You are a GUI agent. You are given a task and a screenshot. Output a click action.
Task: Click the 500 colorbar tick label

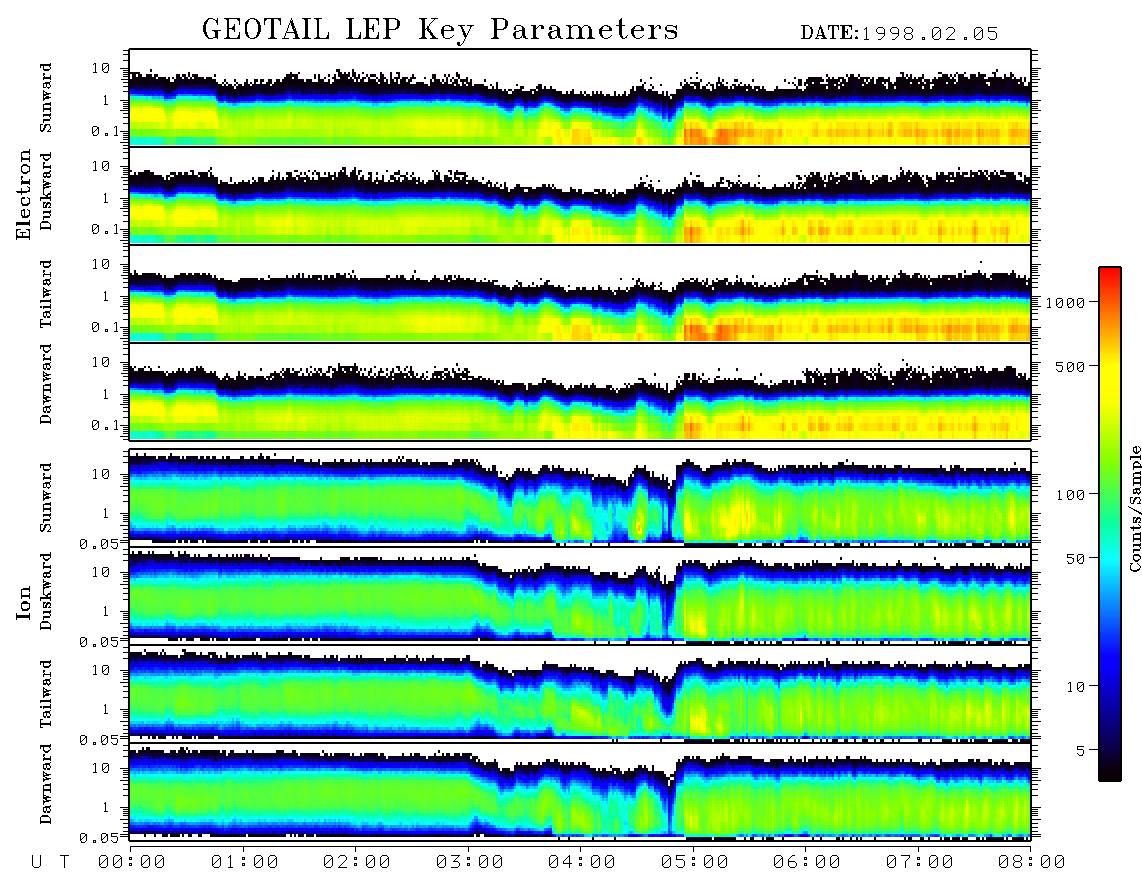[1071, 366]
